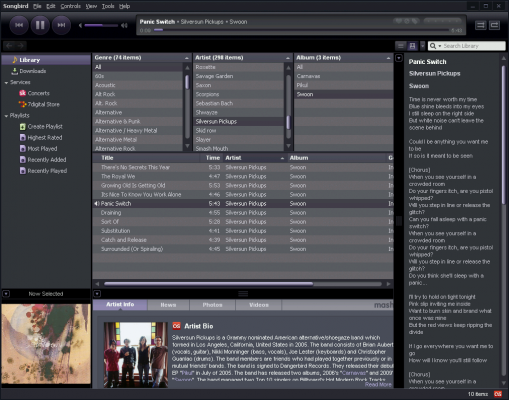Open the Tools menu
The height and width of the screenshot is (400, 509).
[x=108, y=6]
